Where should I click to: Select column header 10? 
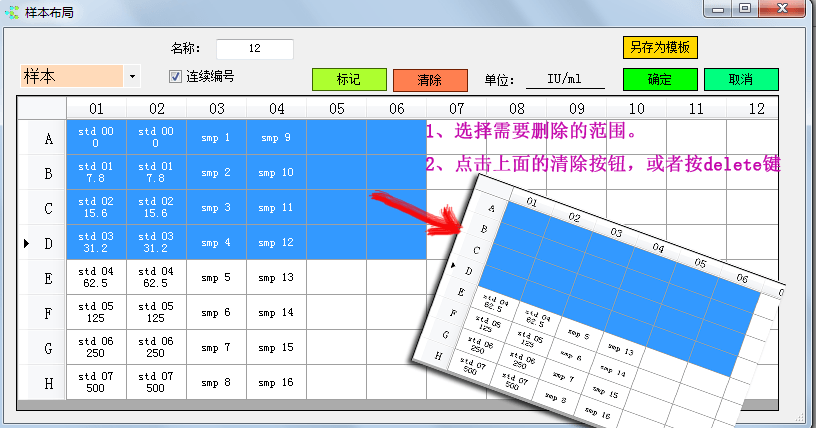tap(636, 109)
